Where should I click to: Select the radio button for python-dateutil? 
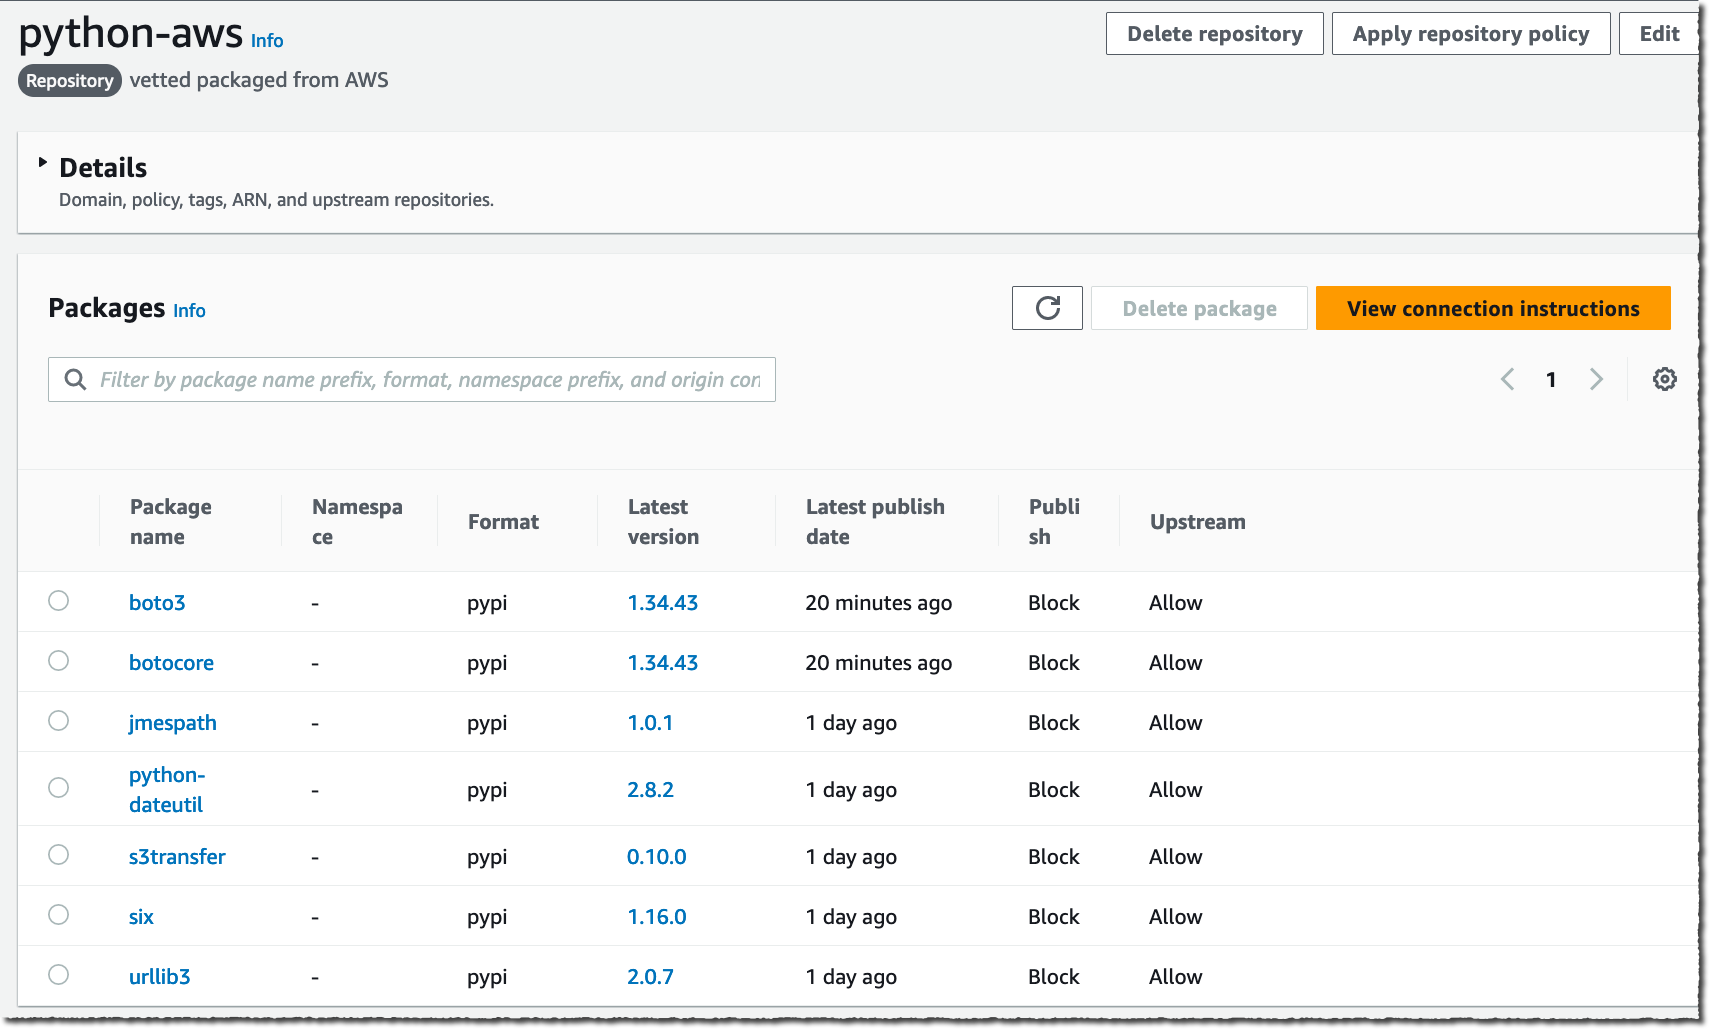[x=58, y=787]
